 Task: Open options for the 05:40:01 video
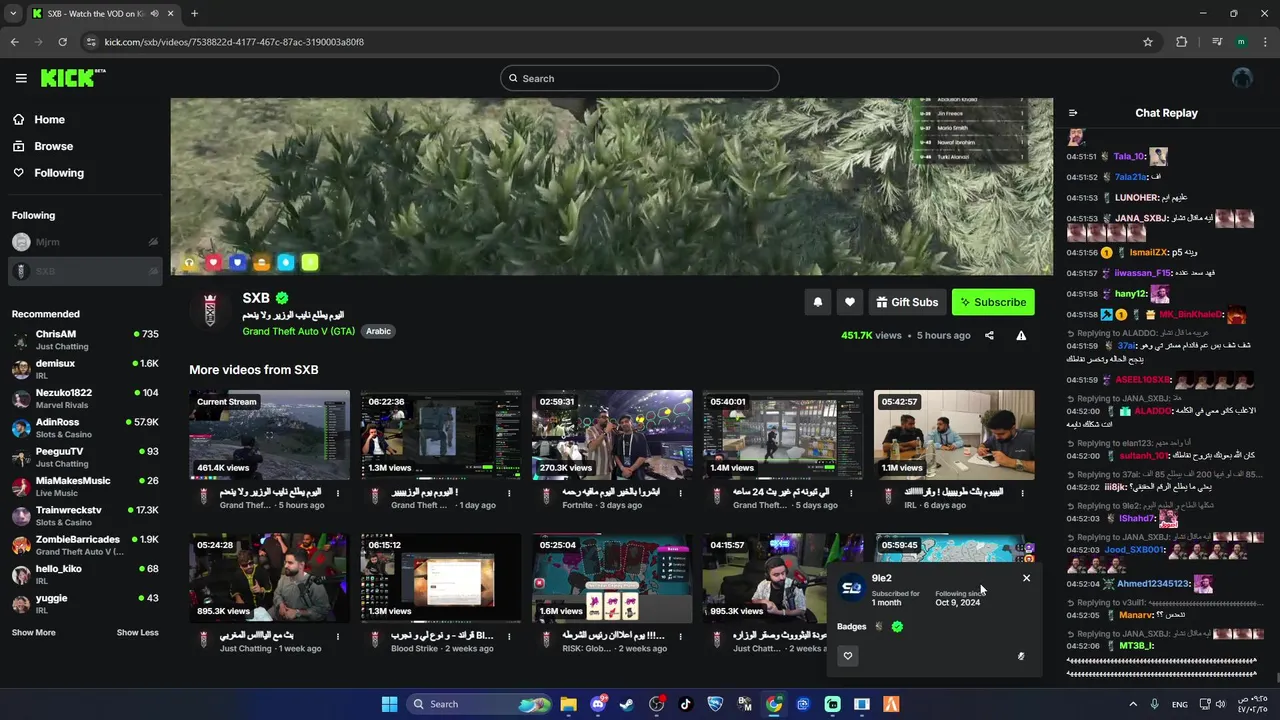851,493
